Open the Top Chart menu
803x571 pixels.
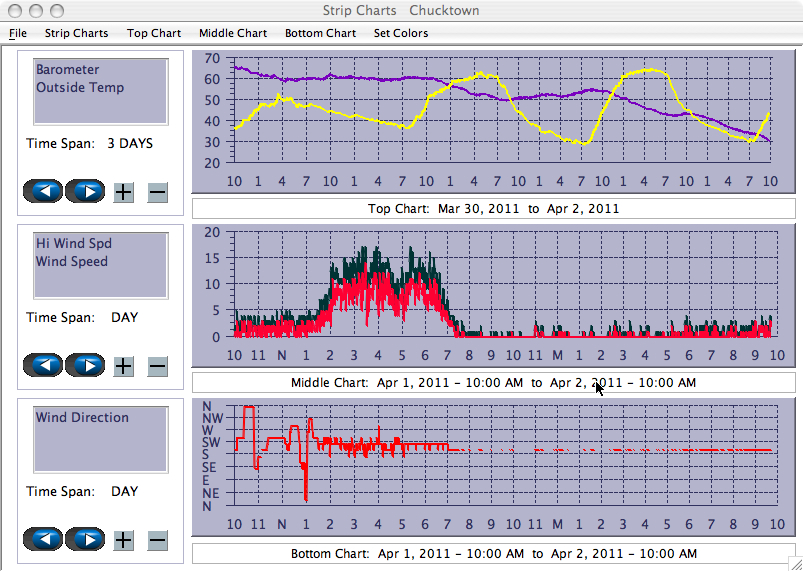[x=154, y=33]
